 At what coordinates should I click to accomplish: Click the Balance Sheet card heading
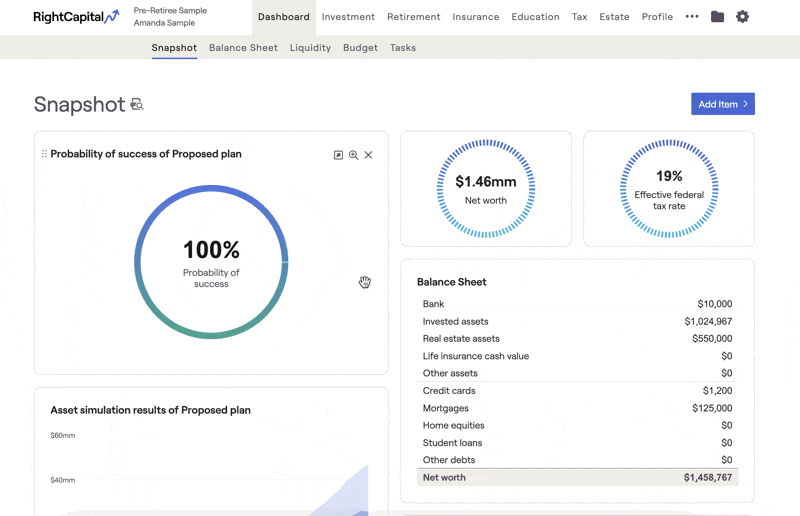click(x=452, y=282)
